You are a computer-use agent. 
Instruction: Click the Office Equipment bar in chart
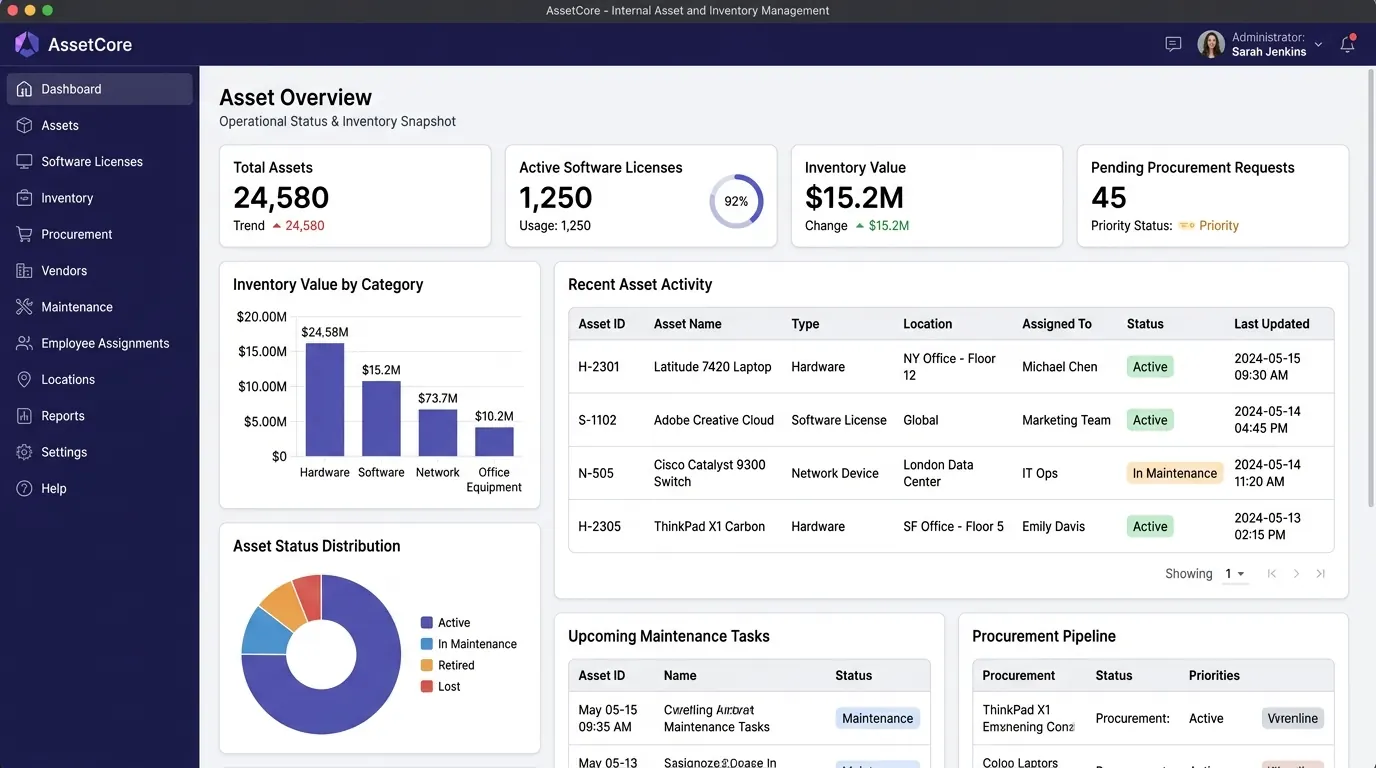coord(494,442)
